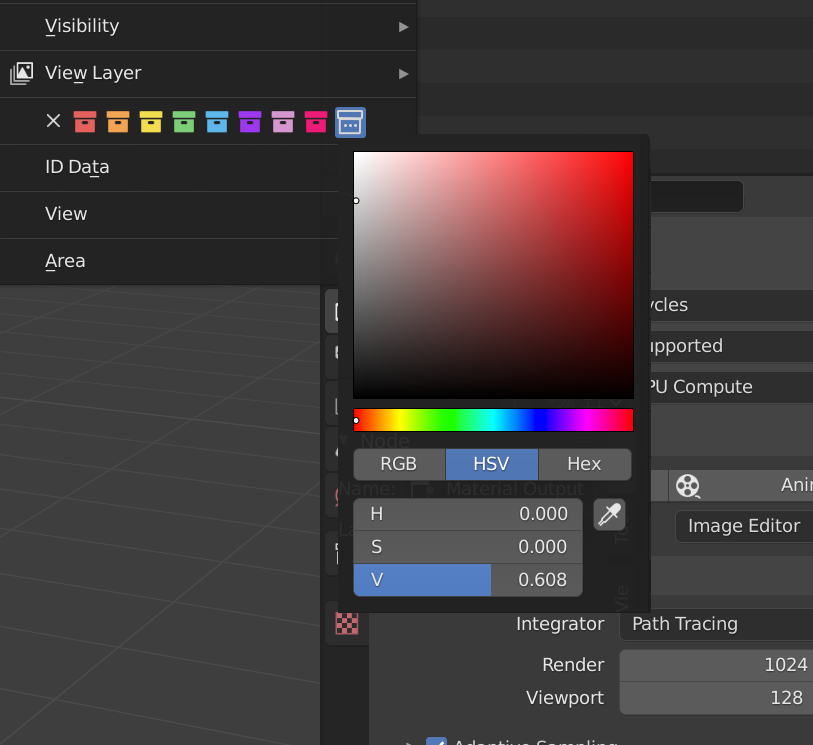Choose the orange collection color tag
Image resolution: width=813 pixels, height=745 pixels.
click(118, 122)
